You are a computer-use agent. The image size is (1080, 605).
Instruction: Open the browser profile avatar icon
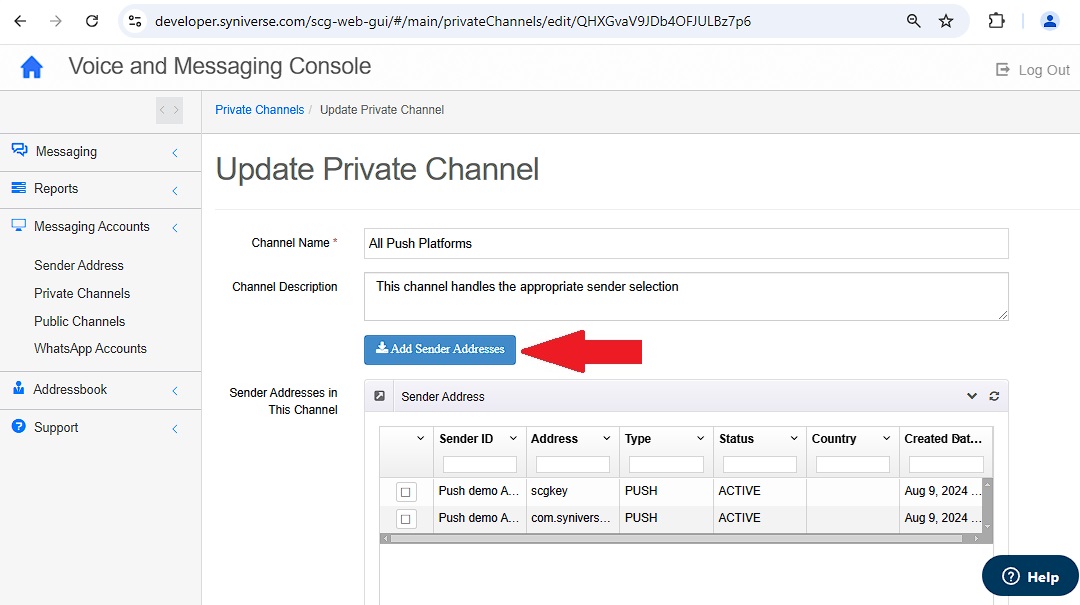(1050, 21)
